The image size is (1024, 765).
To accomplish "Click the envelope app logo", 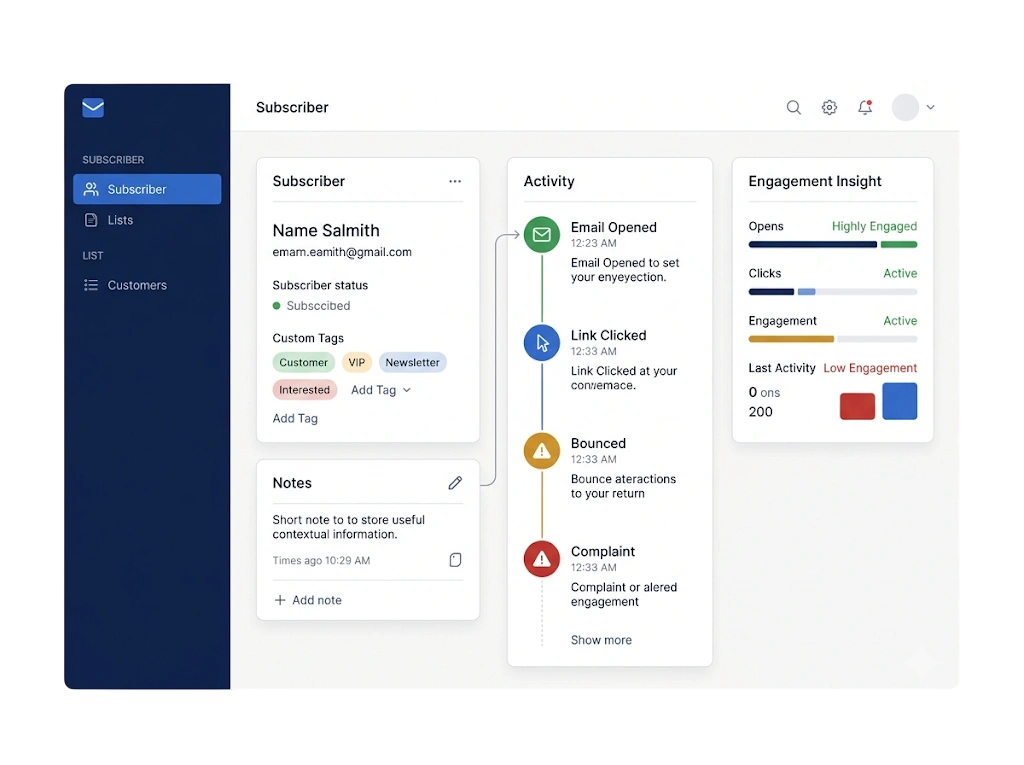I will (93, 107).
